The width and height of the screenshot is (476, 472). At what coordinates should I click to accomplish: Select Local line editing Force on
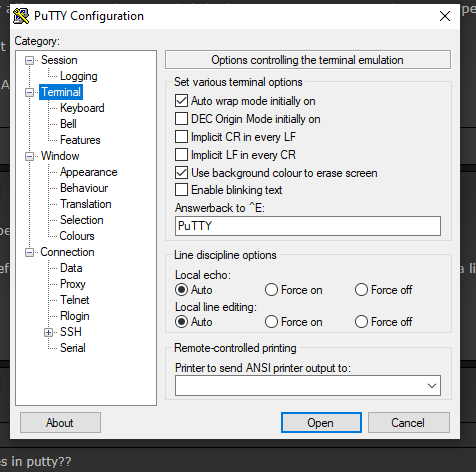pos(271,322)
